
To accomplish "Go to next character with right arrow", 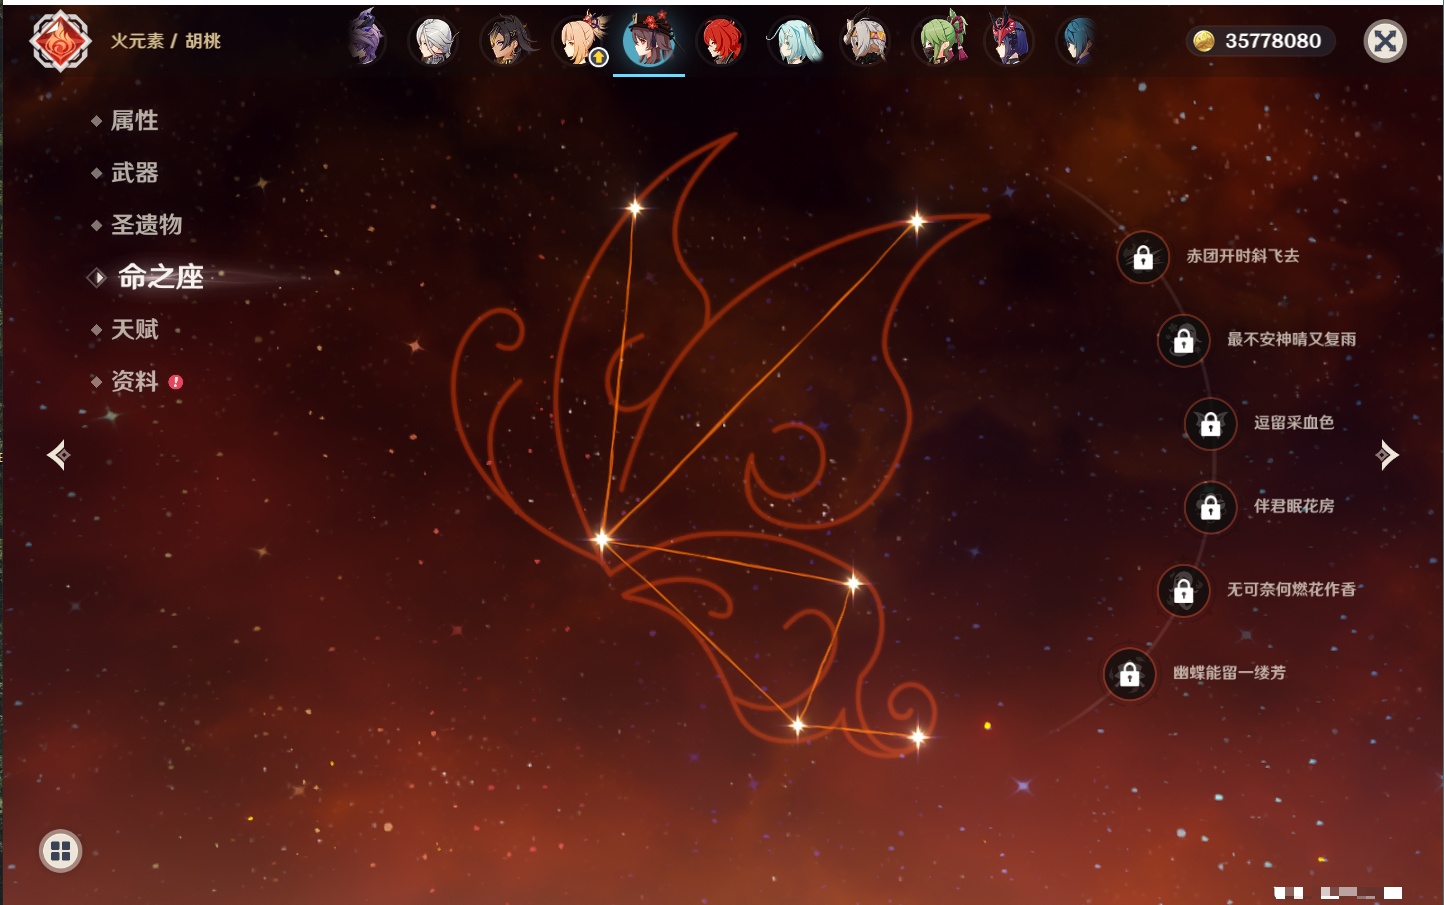I will tap(1387, 455).
